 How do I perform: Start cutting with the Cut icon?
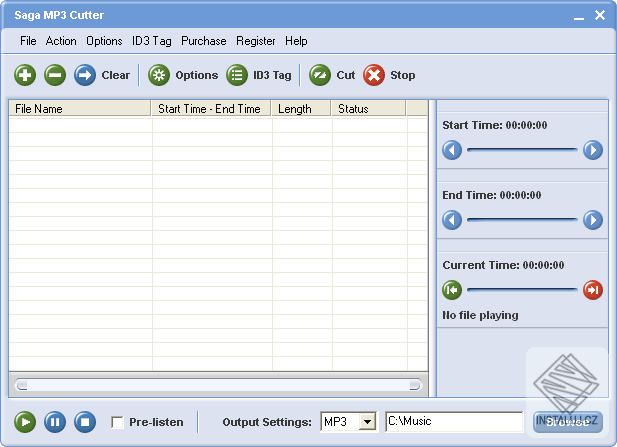[320, 75]
